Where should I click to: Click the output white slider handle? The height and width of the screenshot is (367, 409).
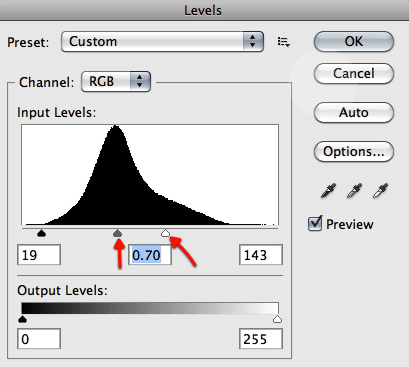277,319
